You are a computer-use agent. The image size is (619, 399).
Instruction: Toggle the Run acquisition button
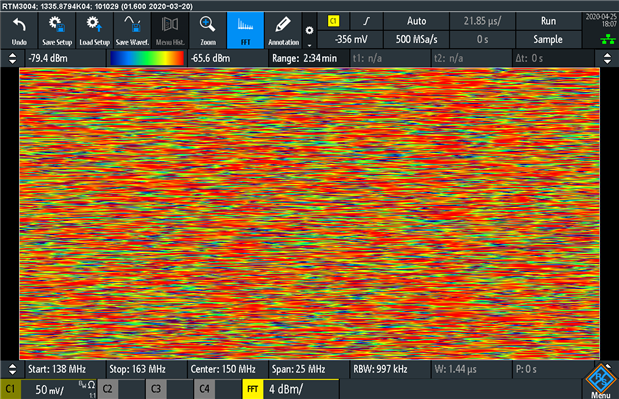coord(548,21)
